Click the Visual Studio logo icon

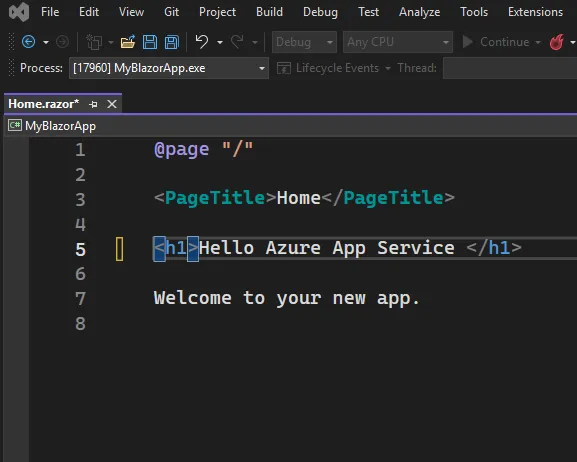pos(19,12)
